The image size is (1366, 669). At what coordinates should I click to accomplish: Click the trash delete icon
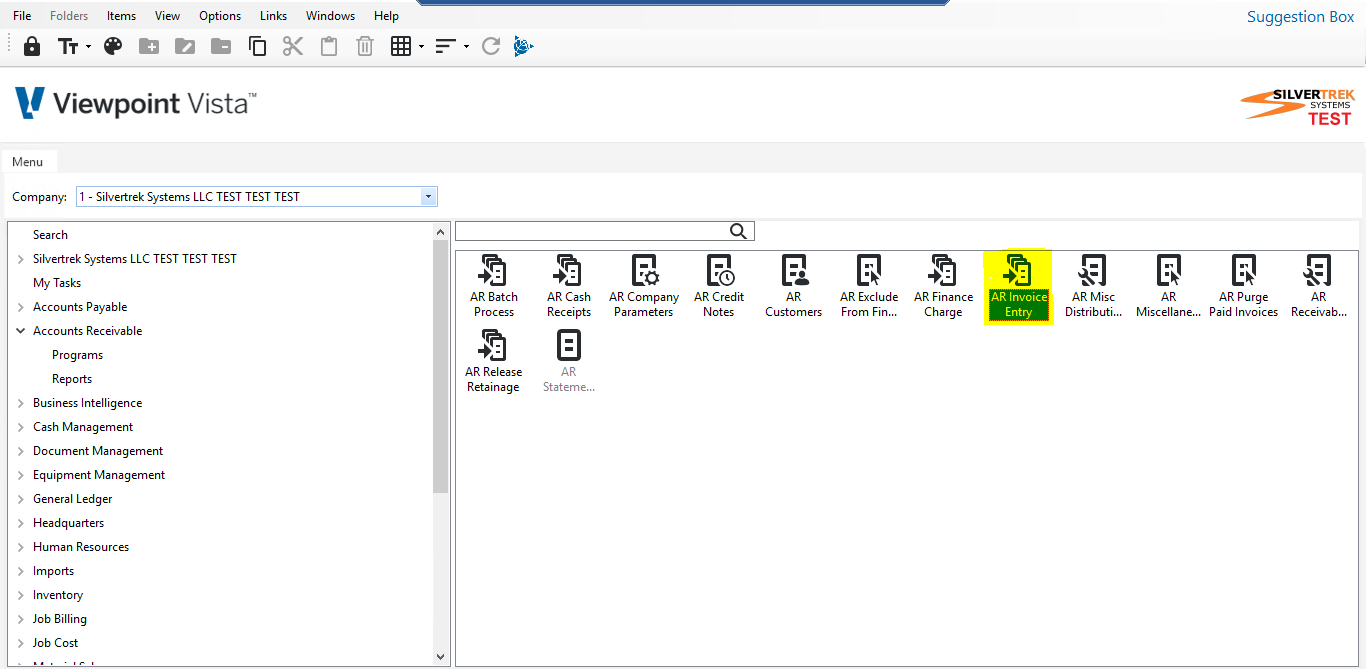click(x=365, y=46)
